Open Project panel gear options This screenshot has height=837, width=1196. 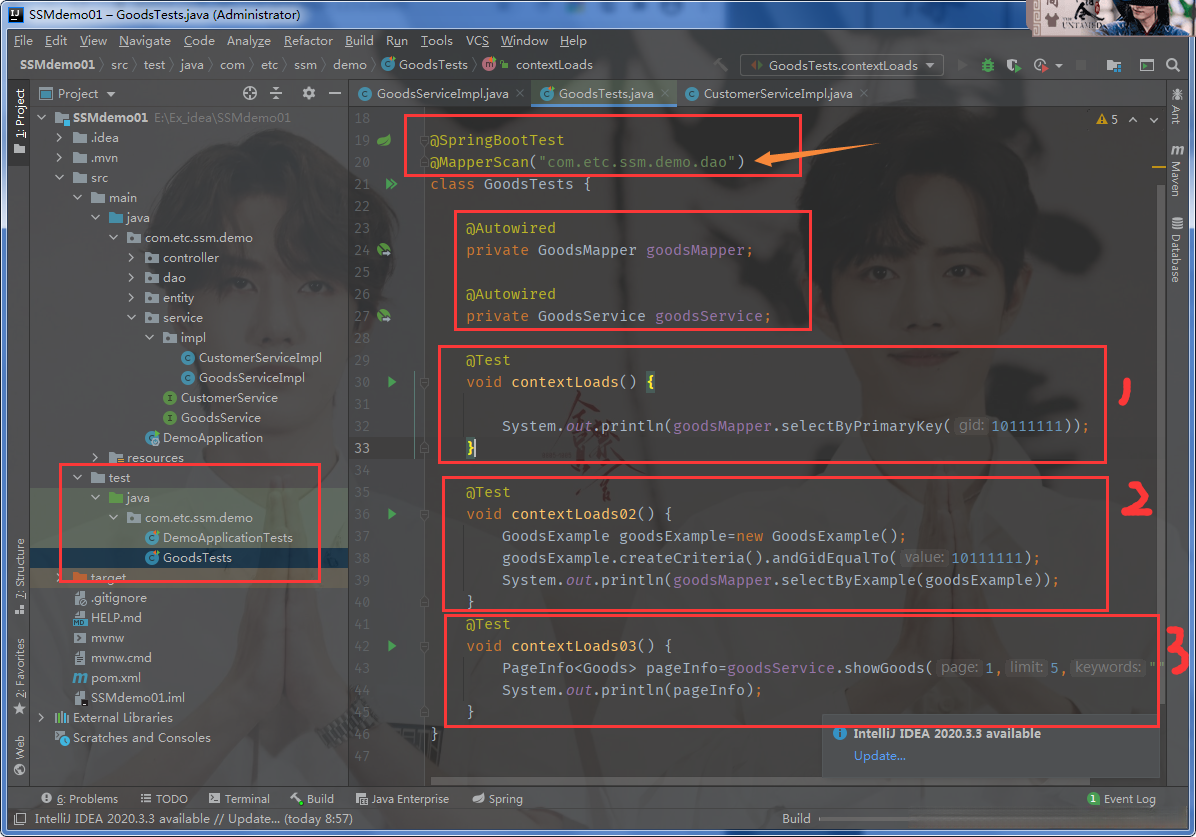tap(309, 93)
